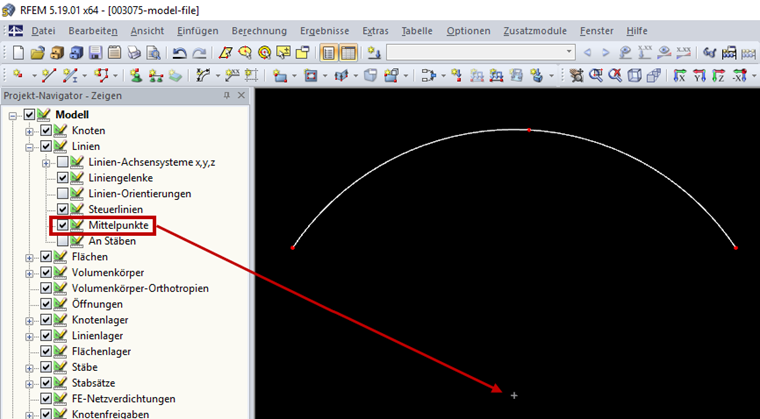Uncheck the Öffnungen checkbox
The height and width of the screenshot is (419, 760).
(46, 304)
